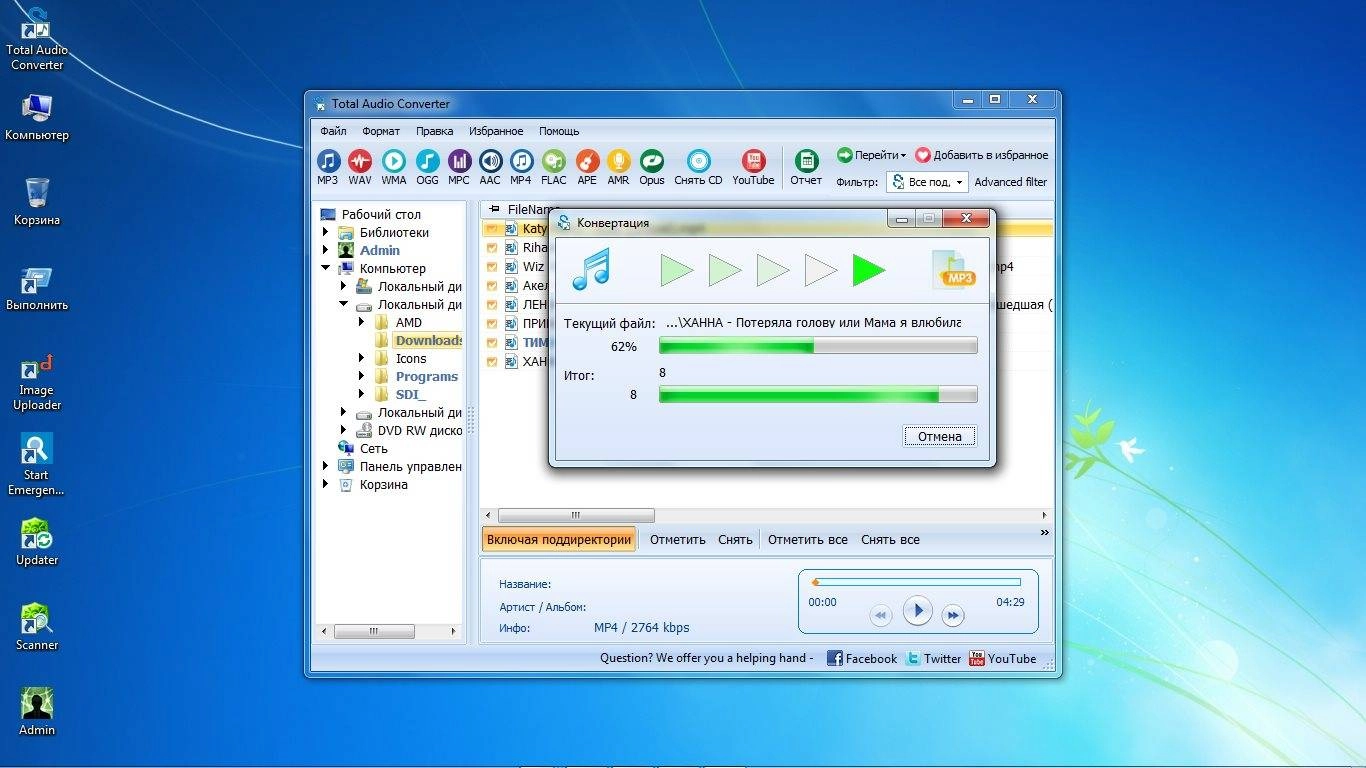Open the Компьютер desktop icon
This screenshot has width=1366, height=768.
(x=37, y=118)
